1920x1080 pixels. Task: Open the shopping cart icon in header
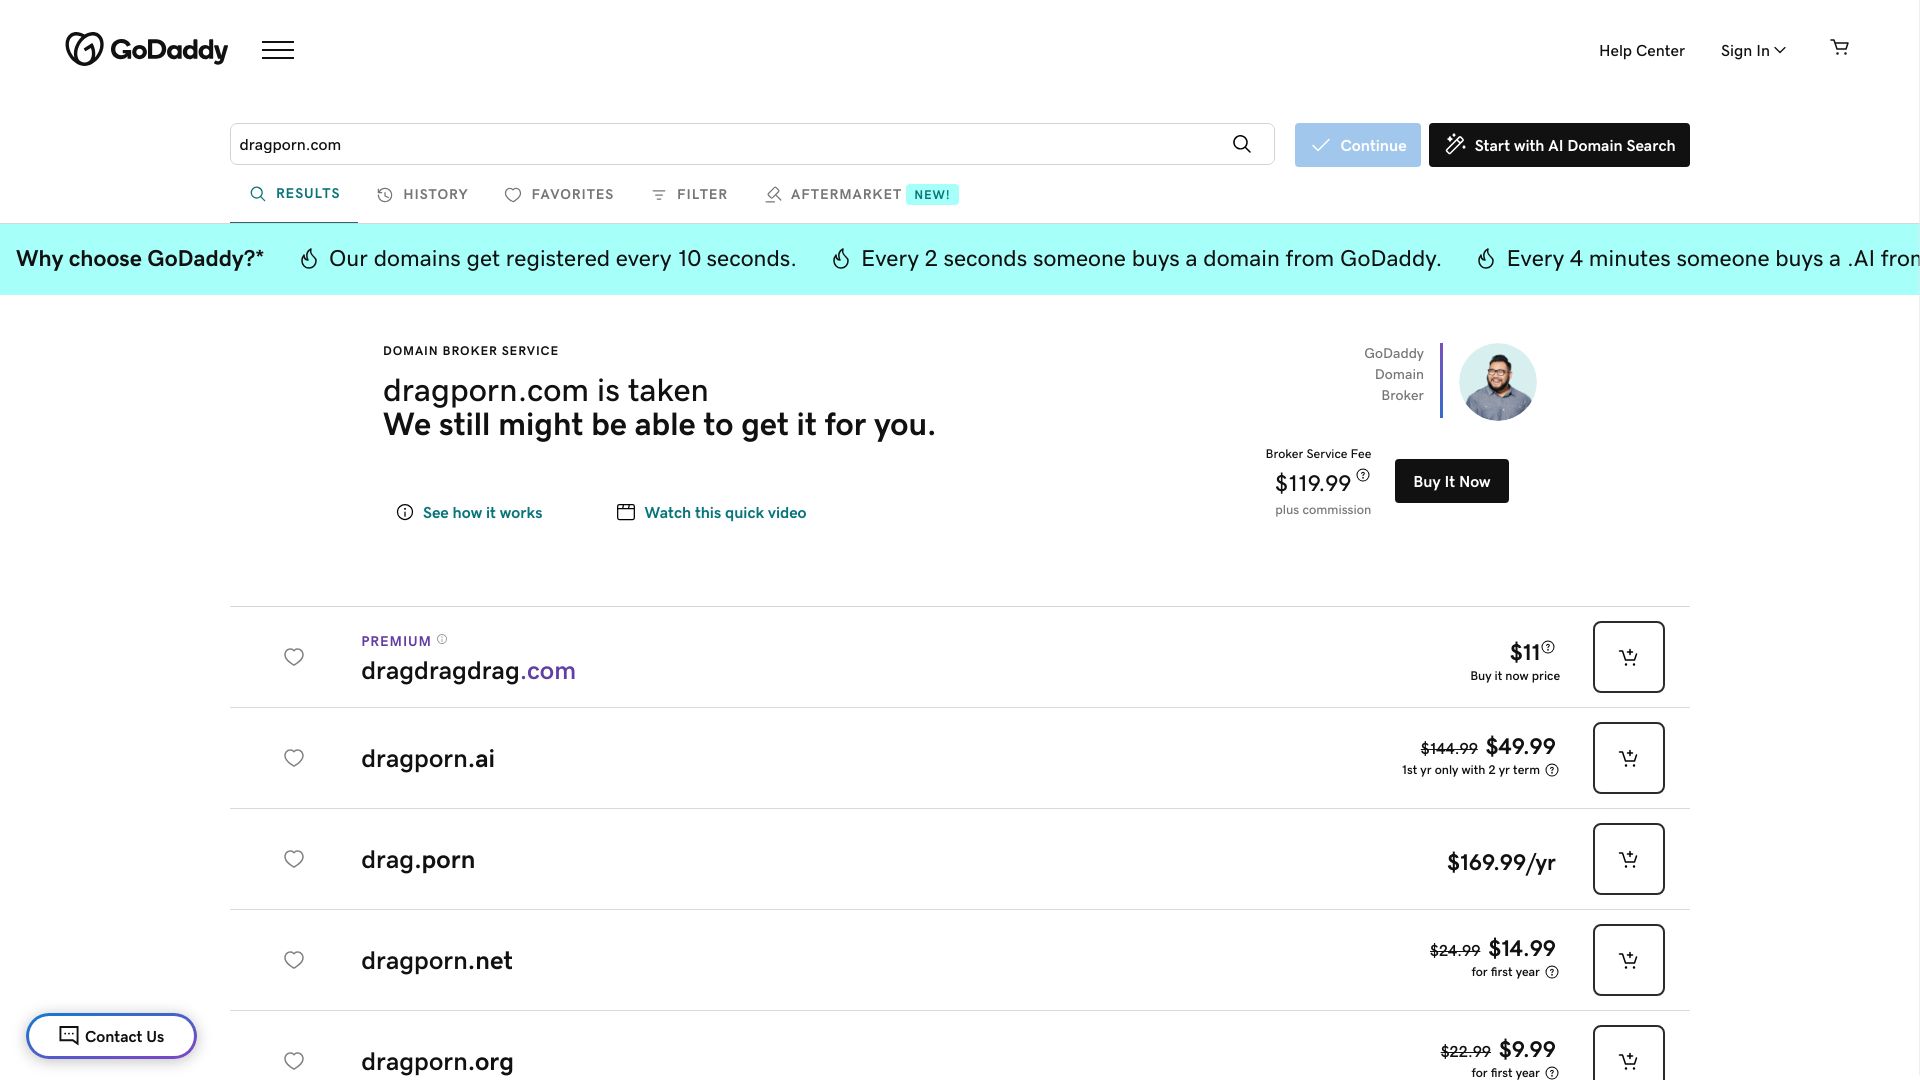pos(1839,48)
